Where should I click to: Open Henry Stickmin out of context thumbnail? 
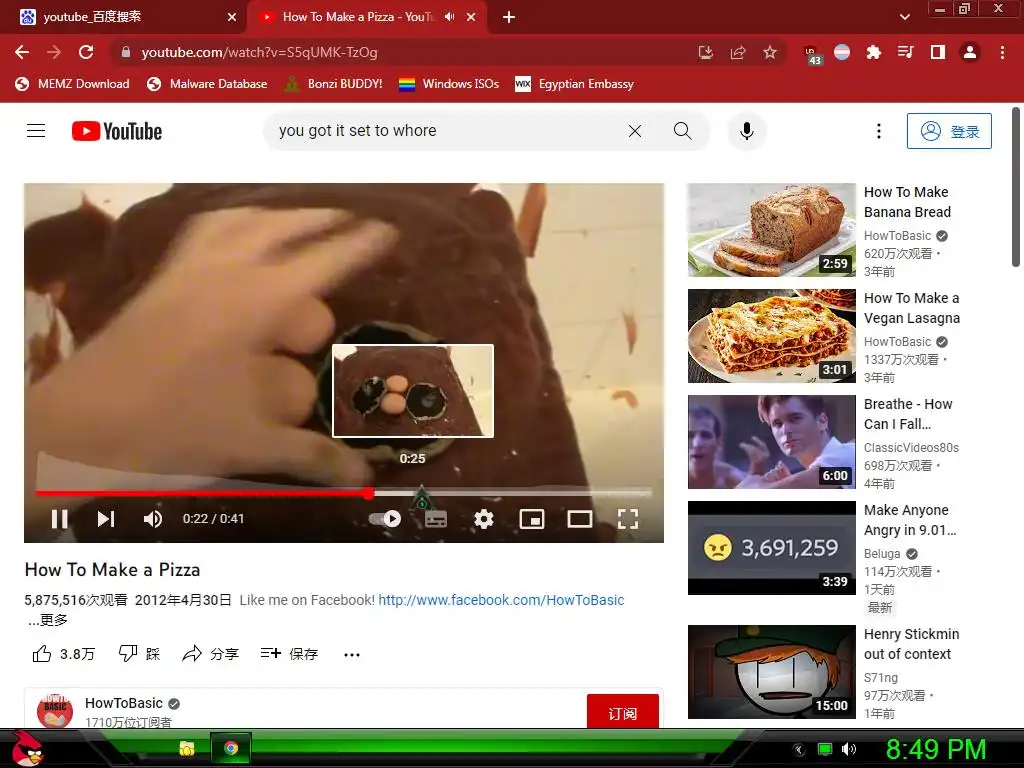point(771,672)
